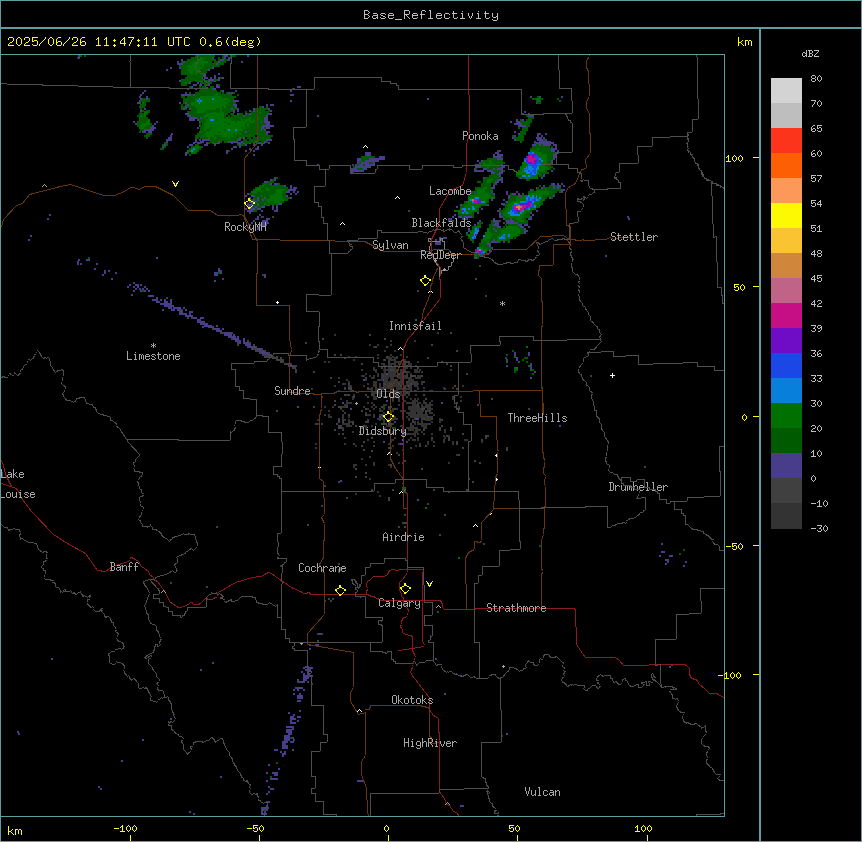Click the white plus marker north of Drumheller
862x842 pixels.
coord(612,375)
